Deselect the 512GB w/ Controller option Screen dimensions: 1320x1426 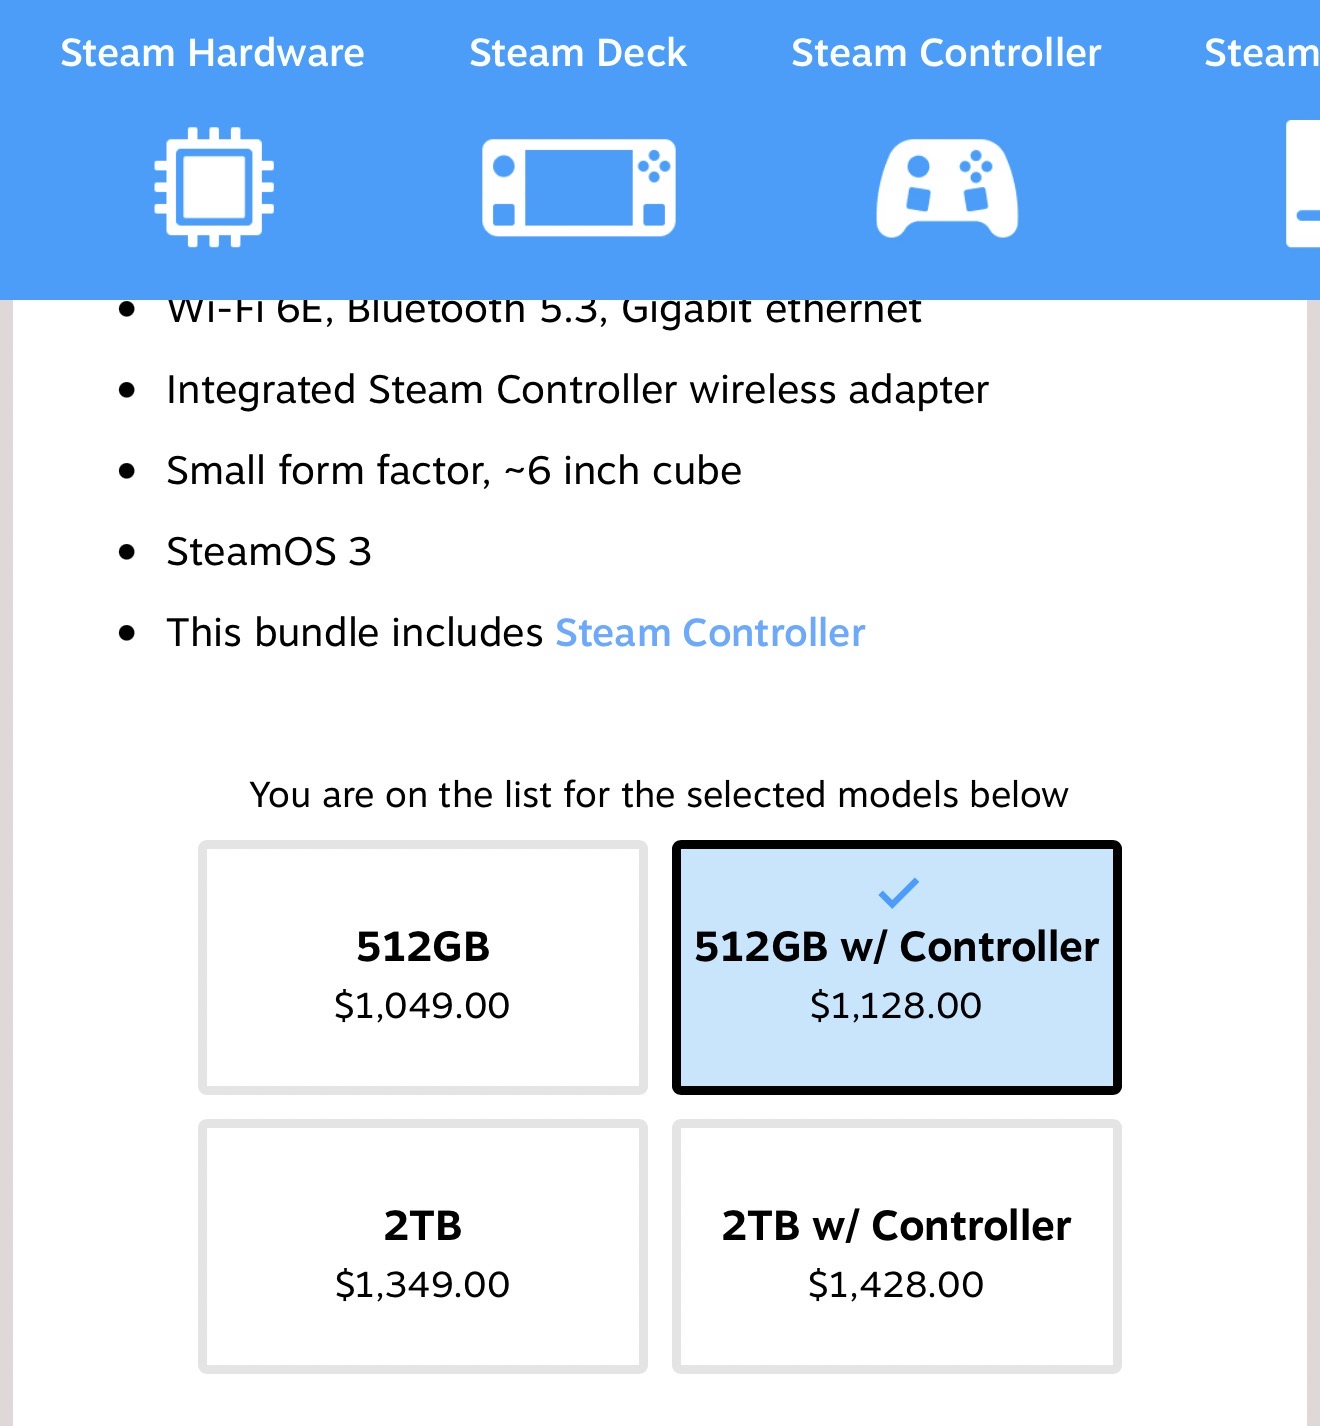(897, 968)
